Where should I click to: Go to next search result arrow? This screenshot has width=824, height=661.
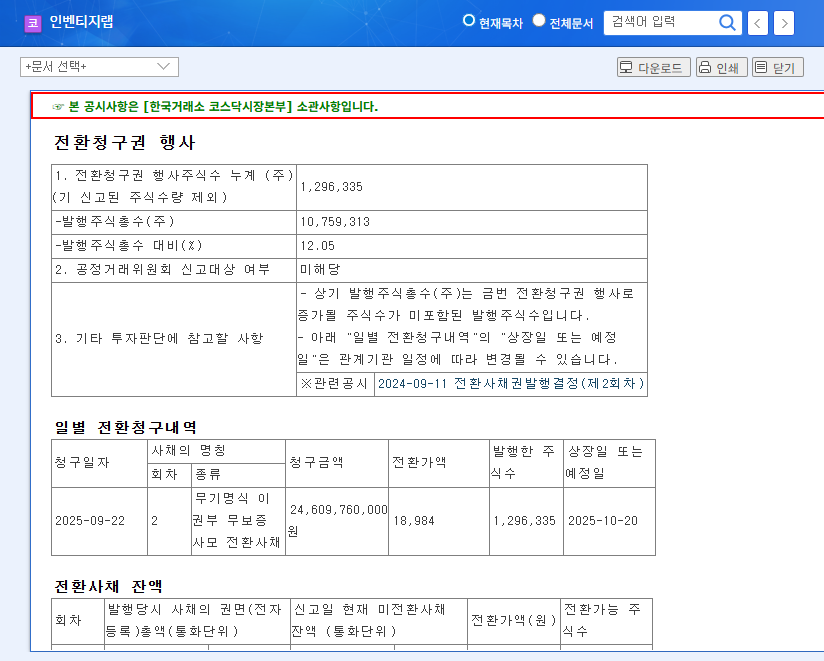(784, 23)
